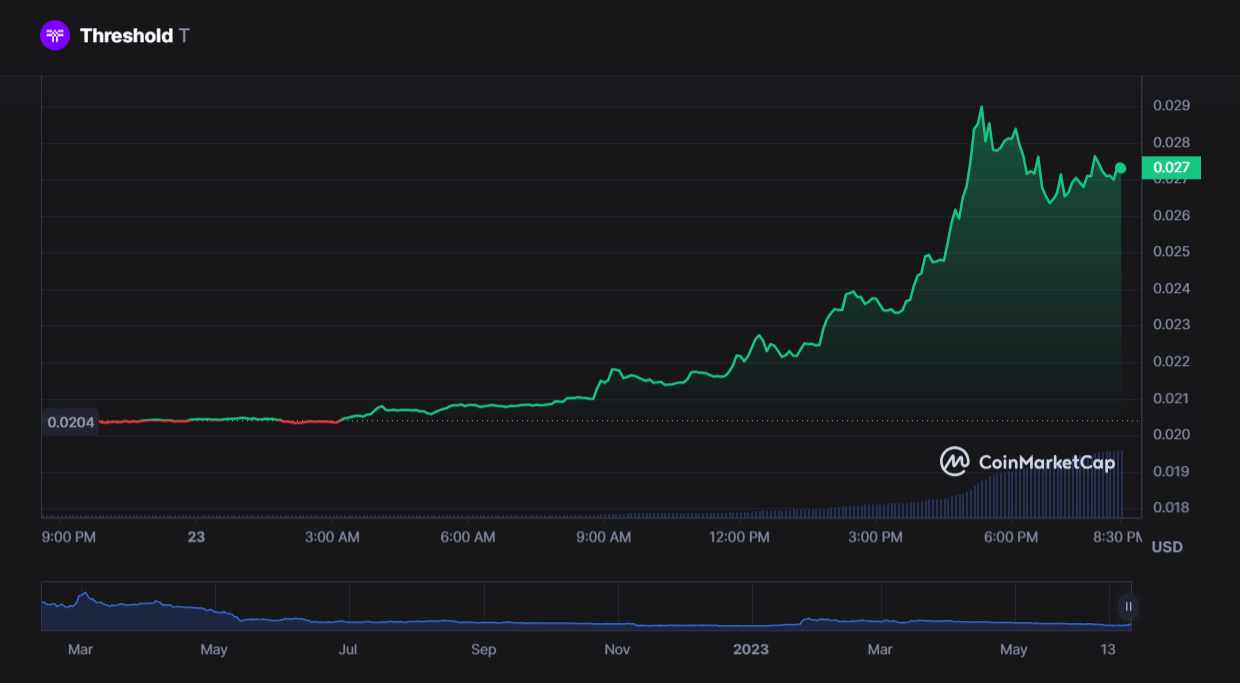This screenshot has width=1240, height=683.
Task: Click the first May label in navigator
Action: [x=214, y=650]
